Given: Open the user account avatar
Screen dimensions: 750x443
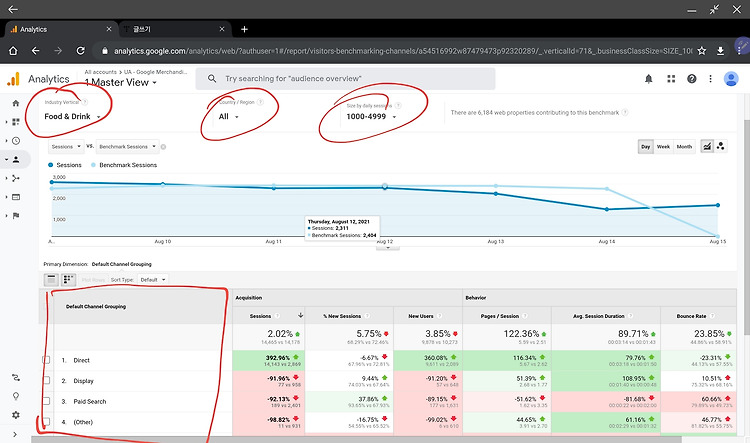Looking at the screenshot, I should (731, 79).
